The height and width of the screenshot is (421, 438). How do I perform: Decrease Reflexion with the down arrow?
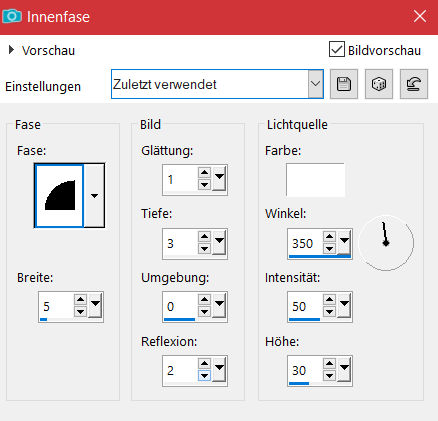tap(204, 376)
